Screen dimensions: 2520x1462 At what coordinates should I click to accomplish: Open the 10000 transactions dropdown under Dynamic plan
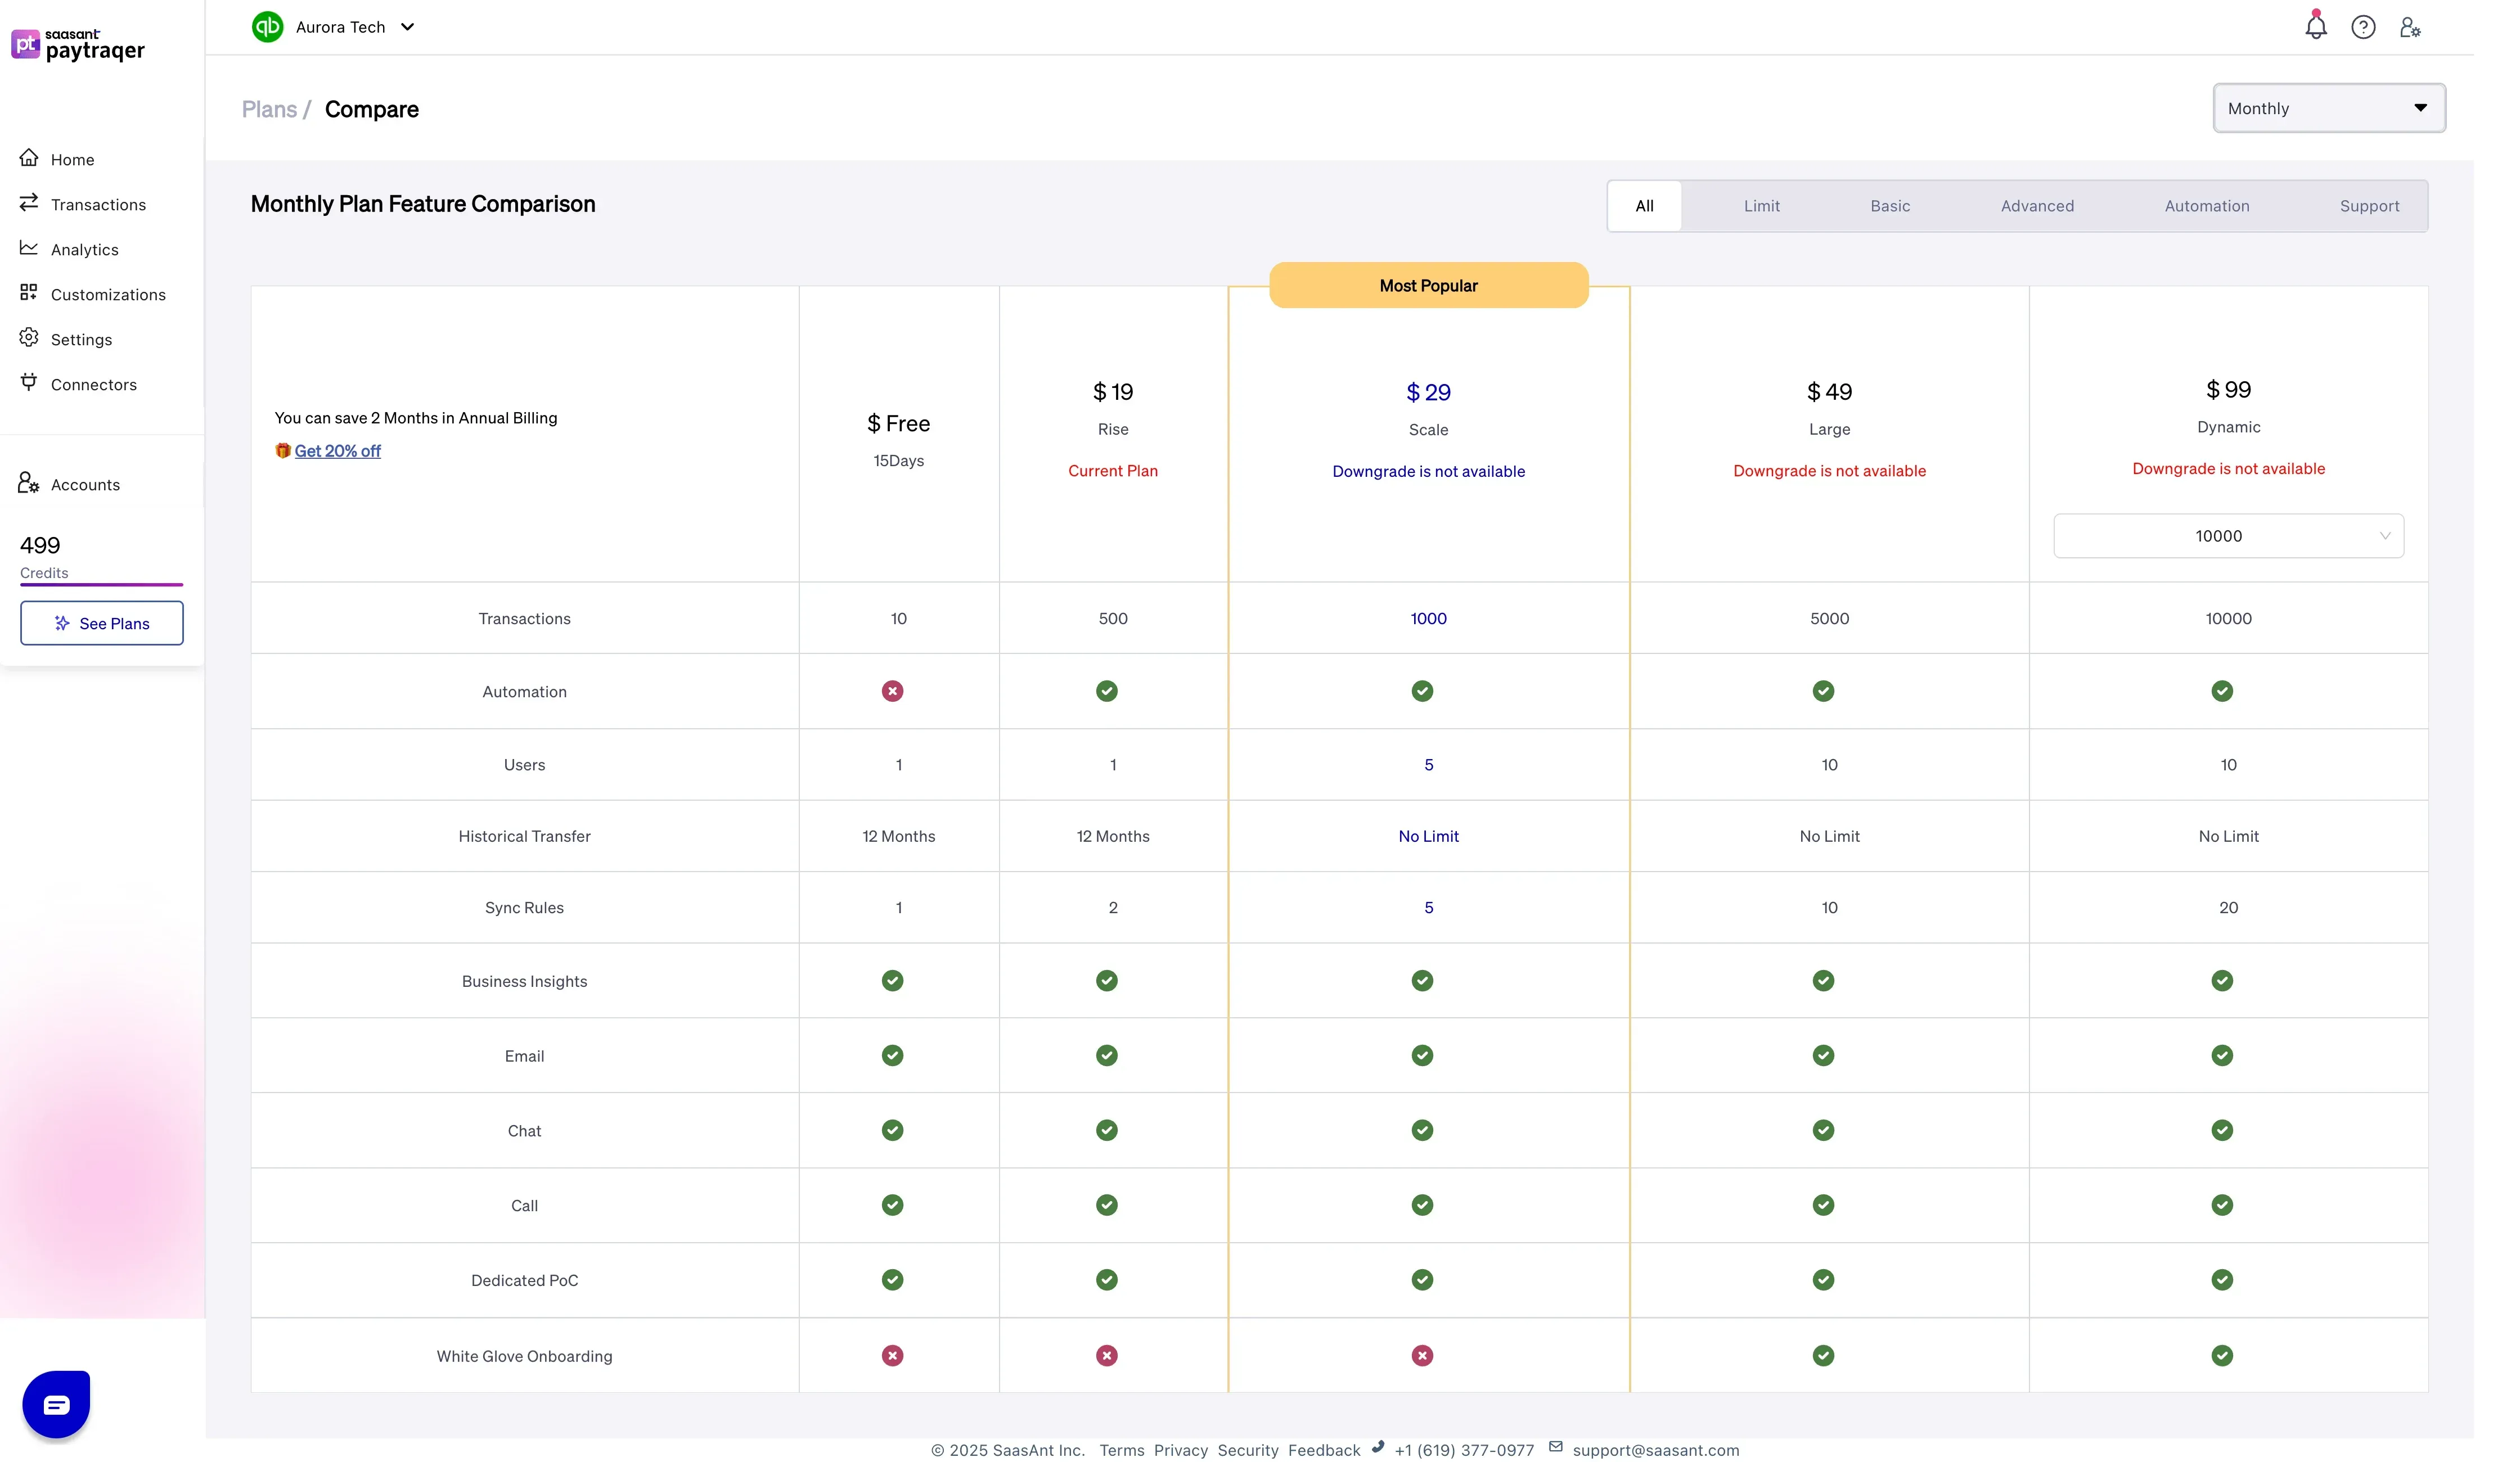click(x=2228, y=535)
